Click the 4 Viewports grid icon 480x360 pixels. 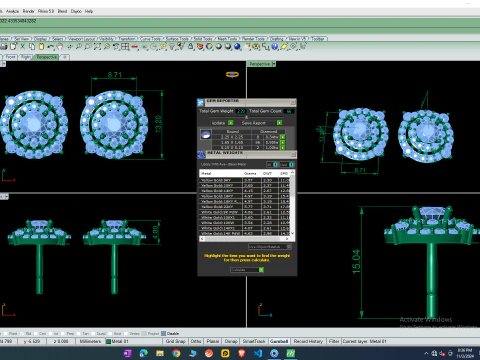tap(125, 47)
